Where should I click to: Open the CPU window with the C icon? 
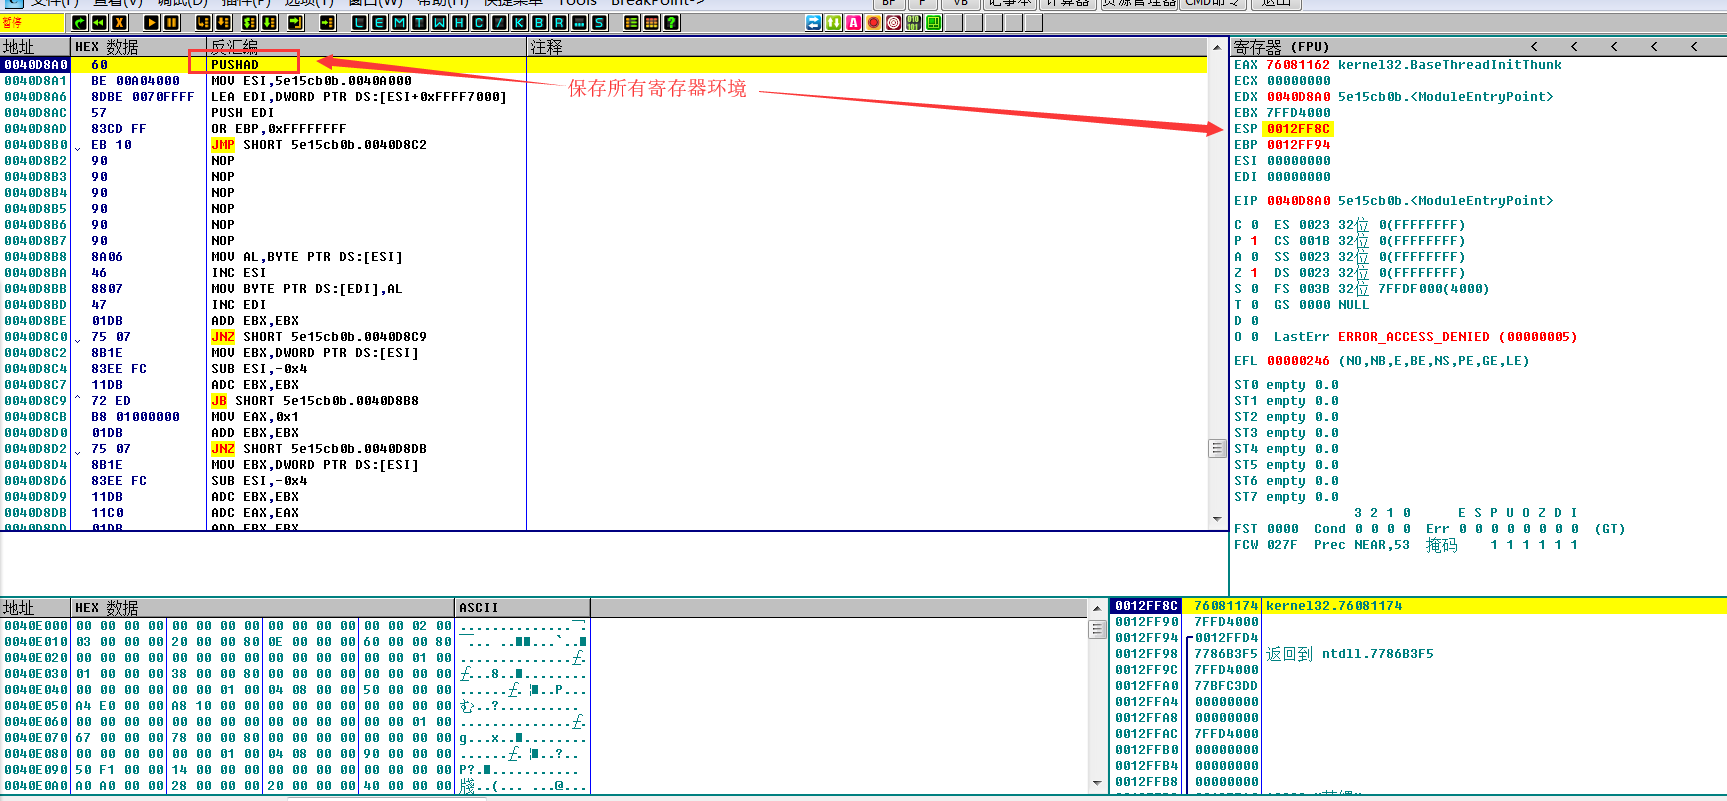coord(480,22)
